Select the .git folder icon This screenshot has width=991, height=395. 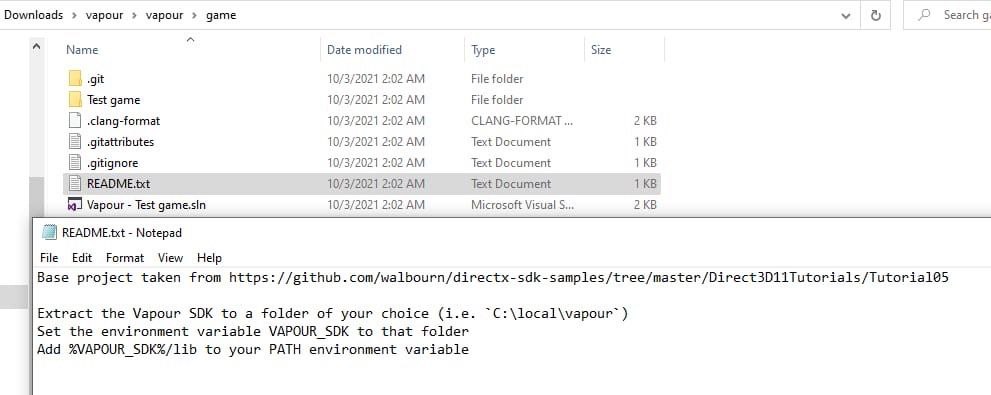click(75, 79)
